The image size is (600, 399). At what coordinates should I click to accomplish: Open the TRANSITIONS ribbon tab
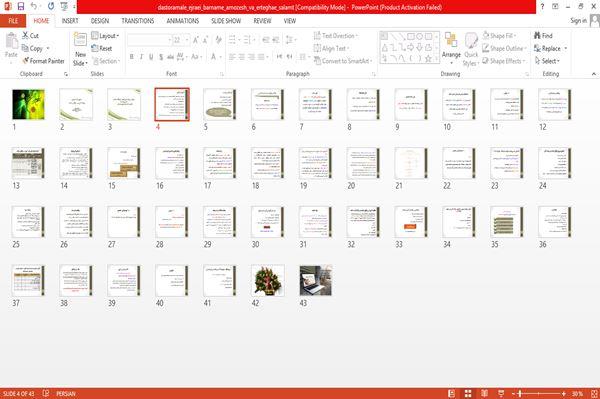coord(138,21)
